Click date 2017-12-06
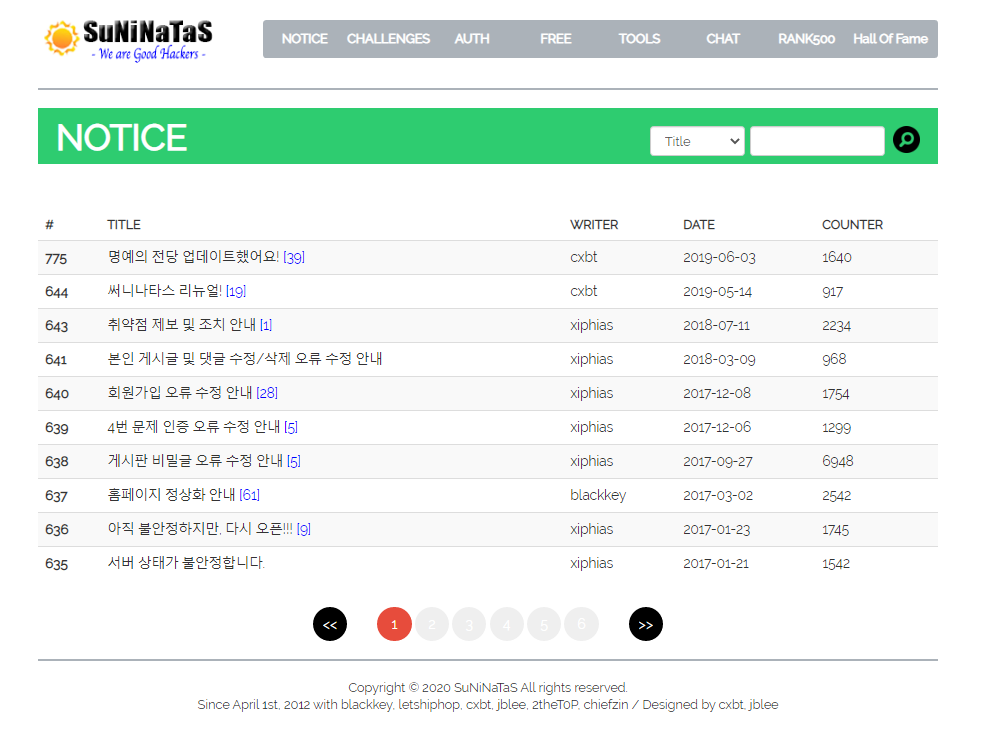This screenshot has height=747, width=991. (x=717, y=427)
